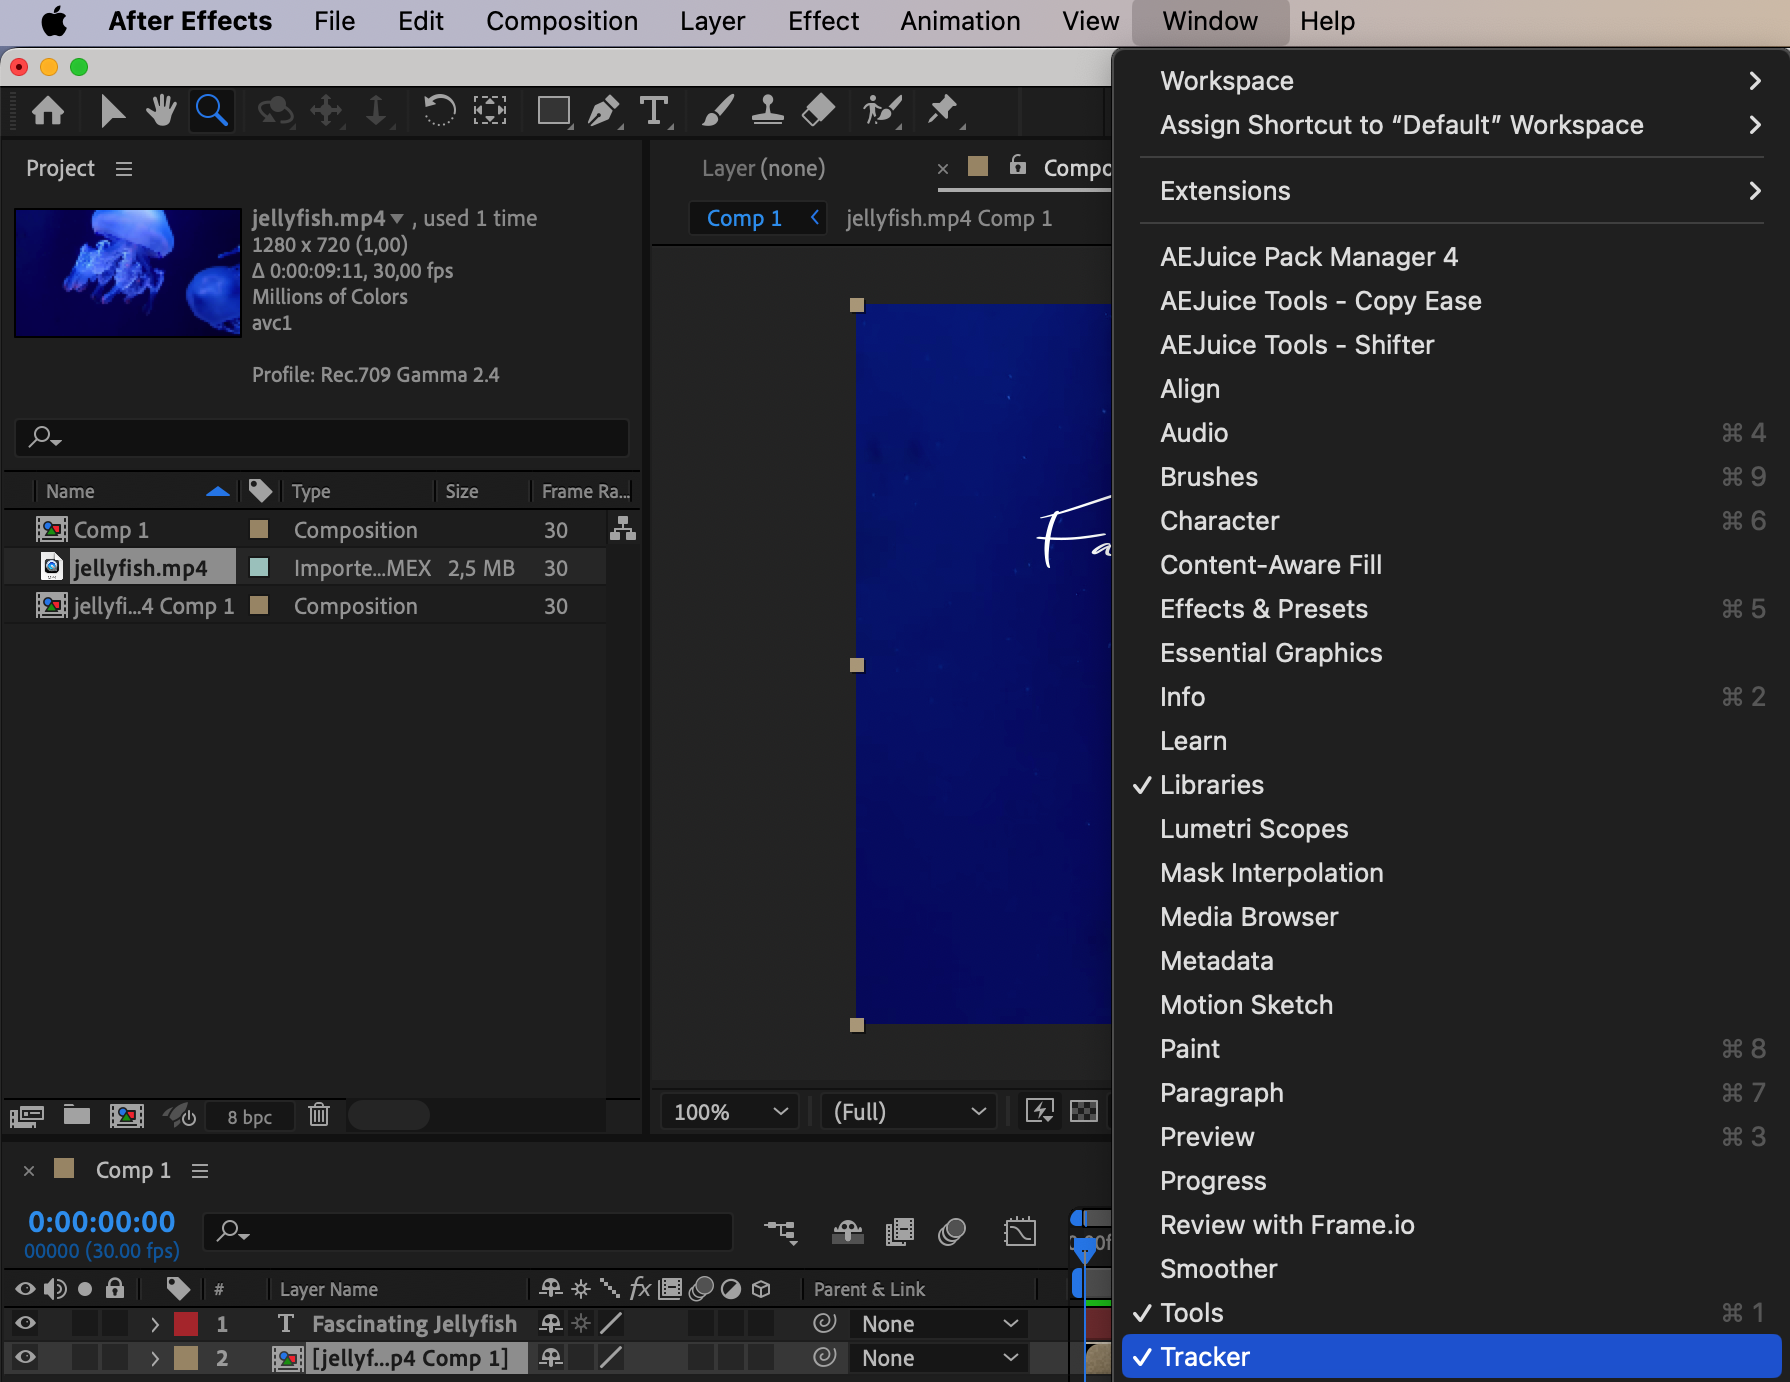Open the Animation menu in menu bar
The width and height of the screenshot is (1790, 1382).
(960, 21)
